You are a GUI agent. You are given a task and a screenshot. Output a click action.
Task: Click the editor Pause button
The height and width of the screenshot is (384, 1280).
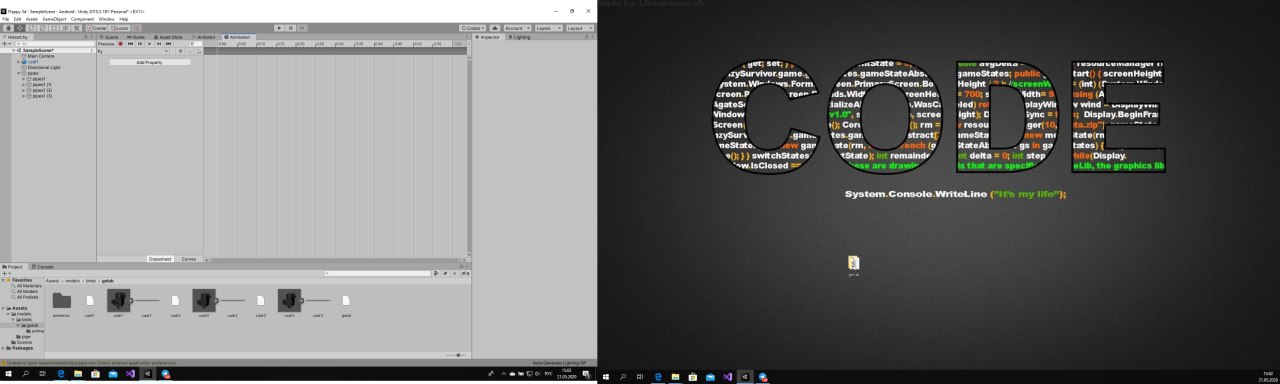click(x=290, y=28)
